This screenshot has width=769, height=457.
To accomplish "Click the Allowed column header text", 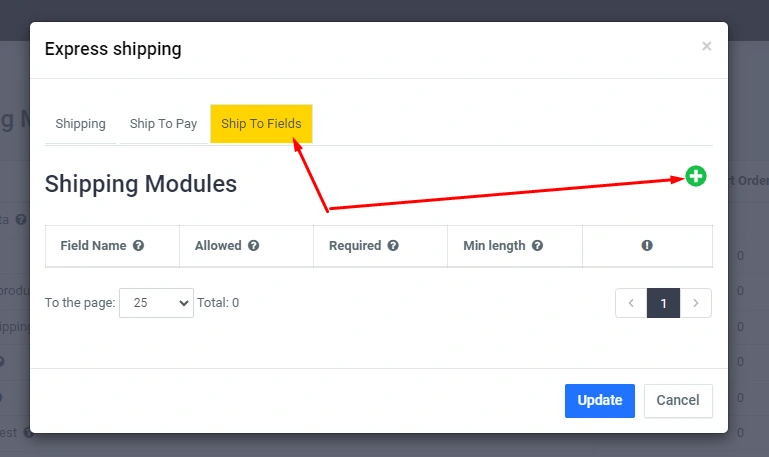I will pyautogui.click(x=218, y=246).
